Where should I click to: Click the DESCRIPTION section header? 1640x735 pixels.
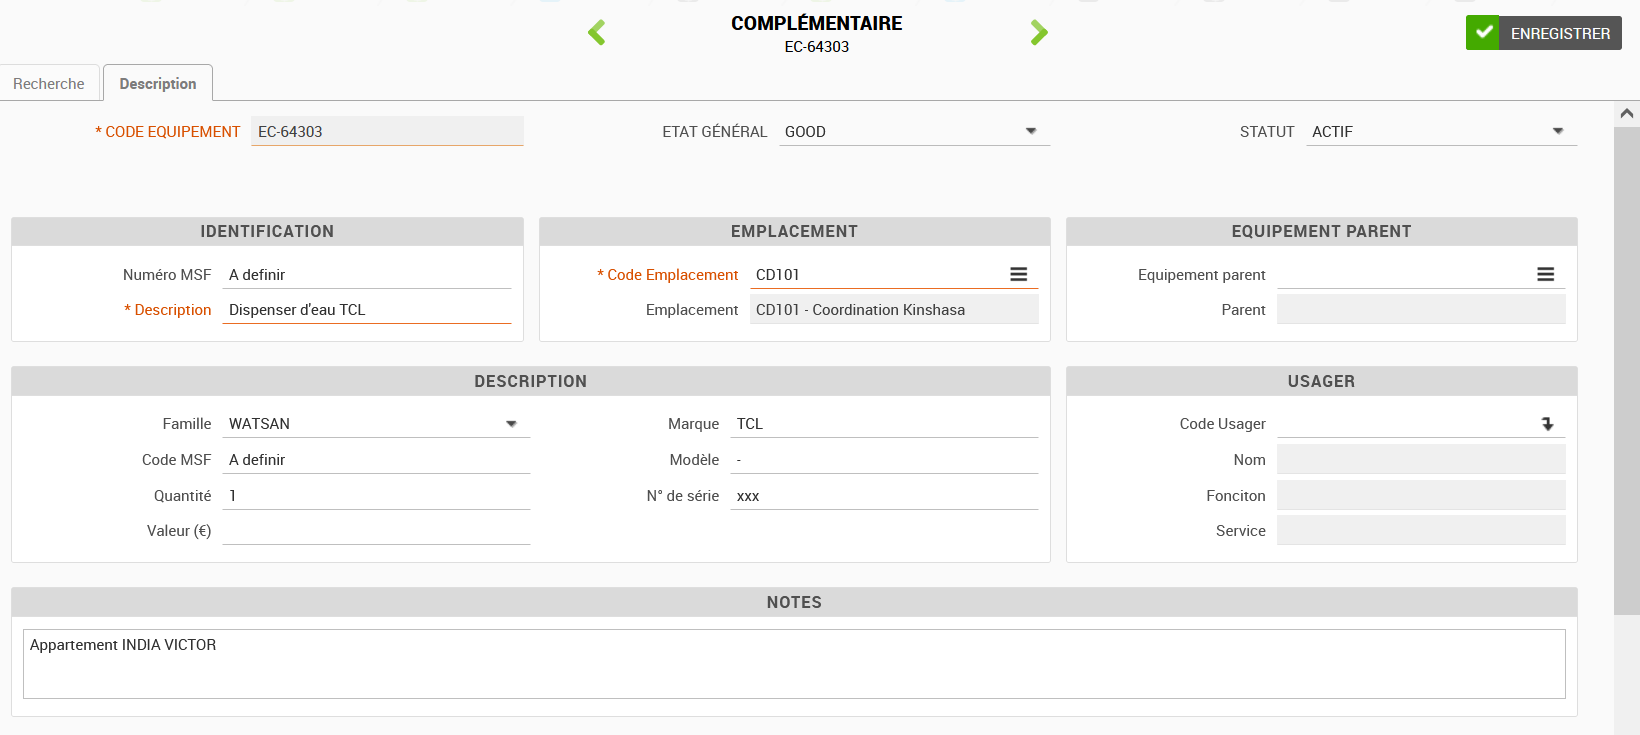tap(531, 382)
